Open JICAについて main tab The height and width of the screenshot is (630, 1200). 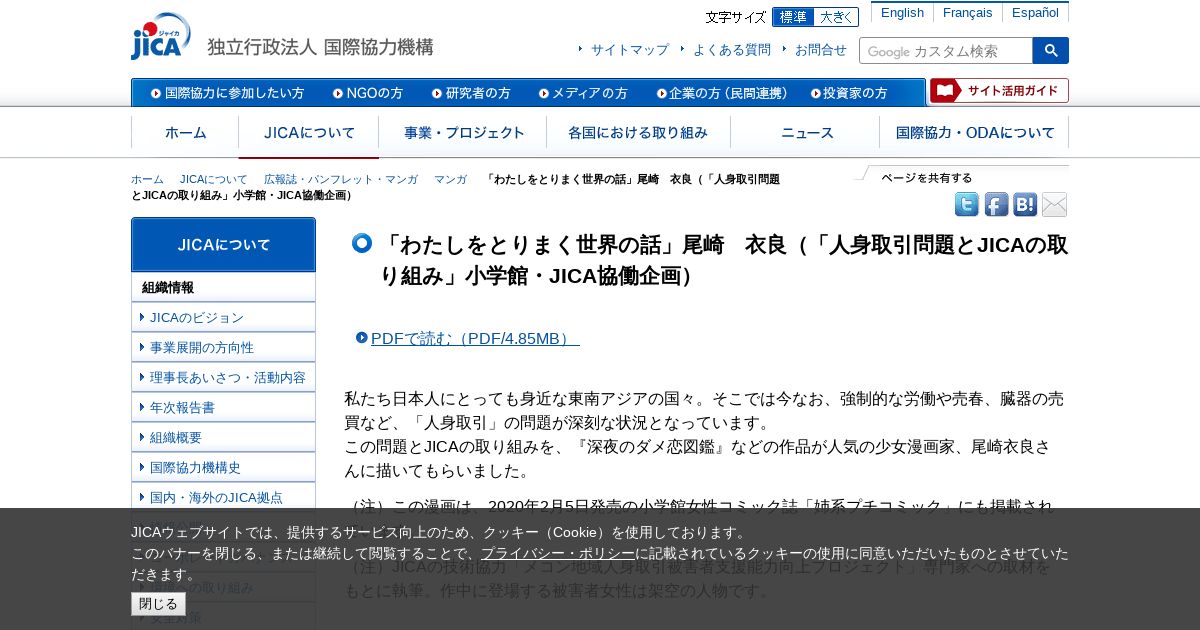pyautogui.click(x=309, y=133)
